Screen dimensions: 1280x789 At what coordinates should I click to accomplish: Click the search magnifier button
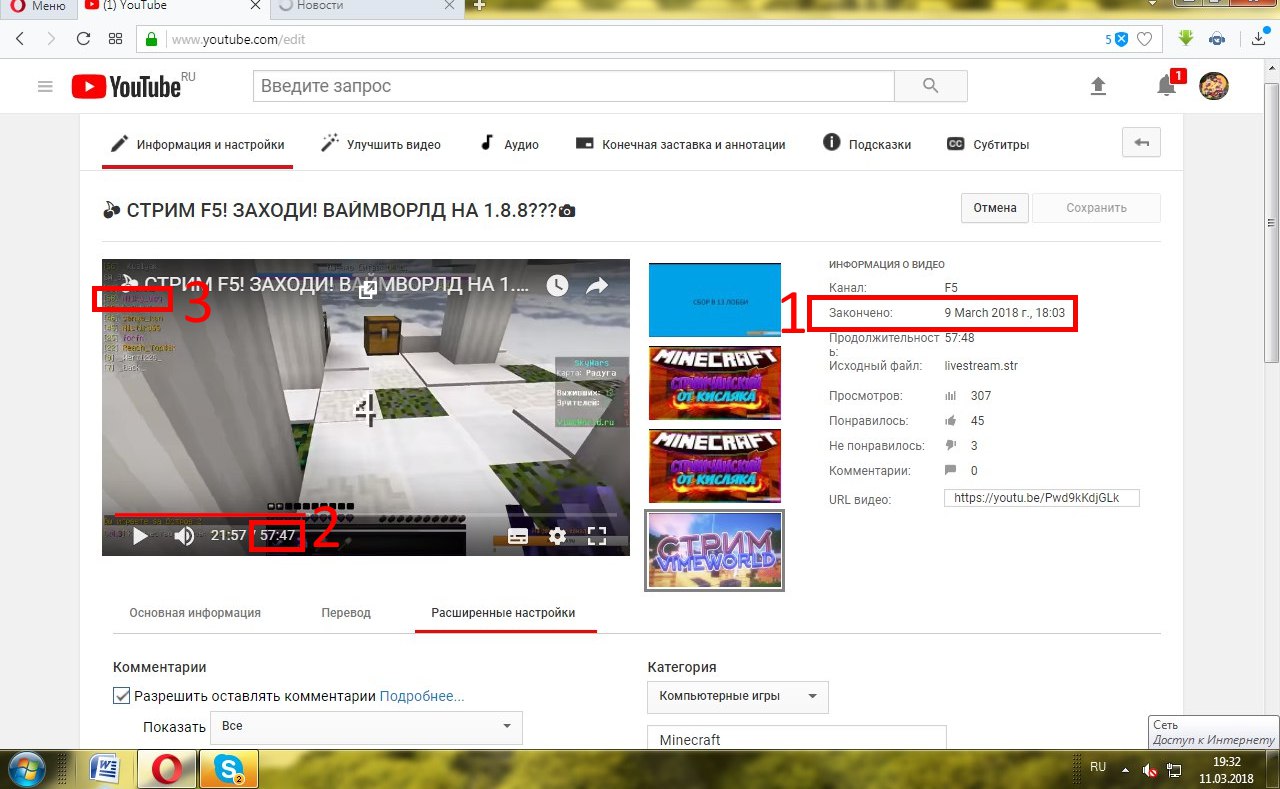click(x=930, y=86)
